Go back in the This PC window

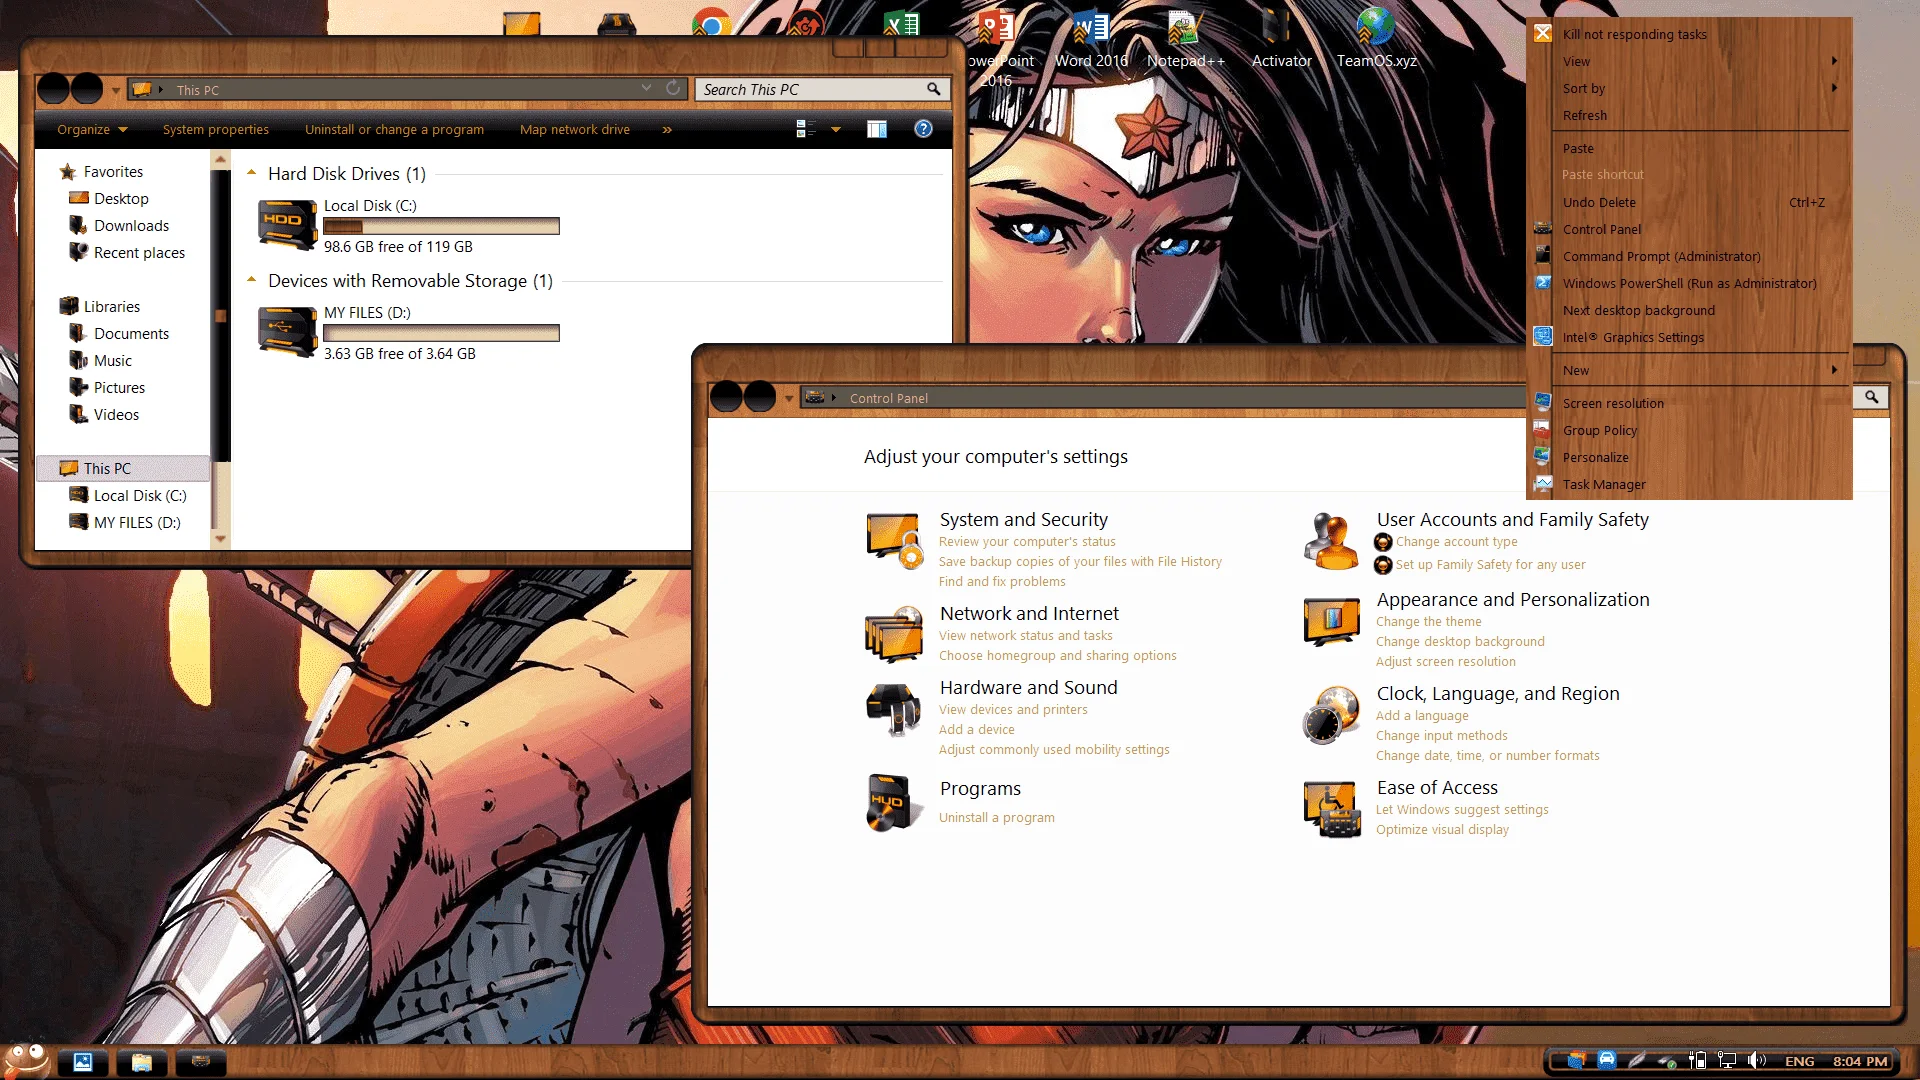click(x=53, y=89)
